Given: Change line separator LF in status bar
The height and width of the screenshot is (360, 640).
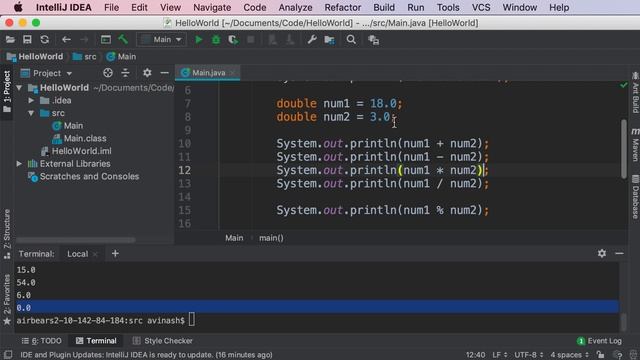Looking at the screenshot, I should click(500, 355).
